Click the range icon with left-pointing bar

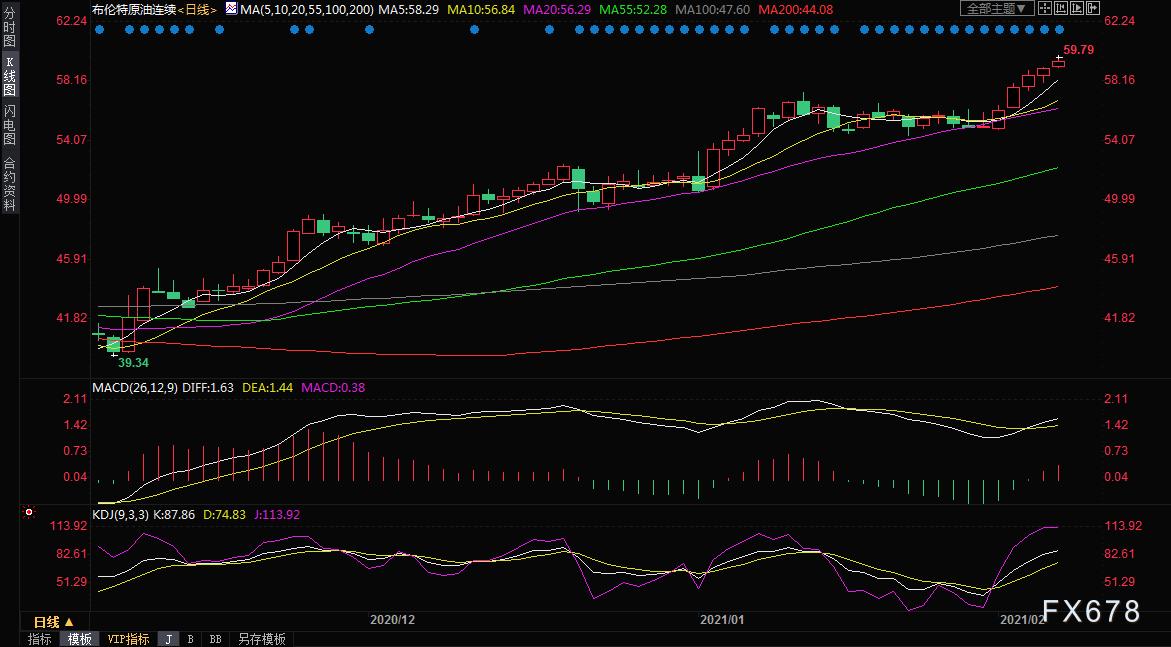coord(1060,8)
